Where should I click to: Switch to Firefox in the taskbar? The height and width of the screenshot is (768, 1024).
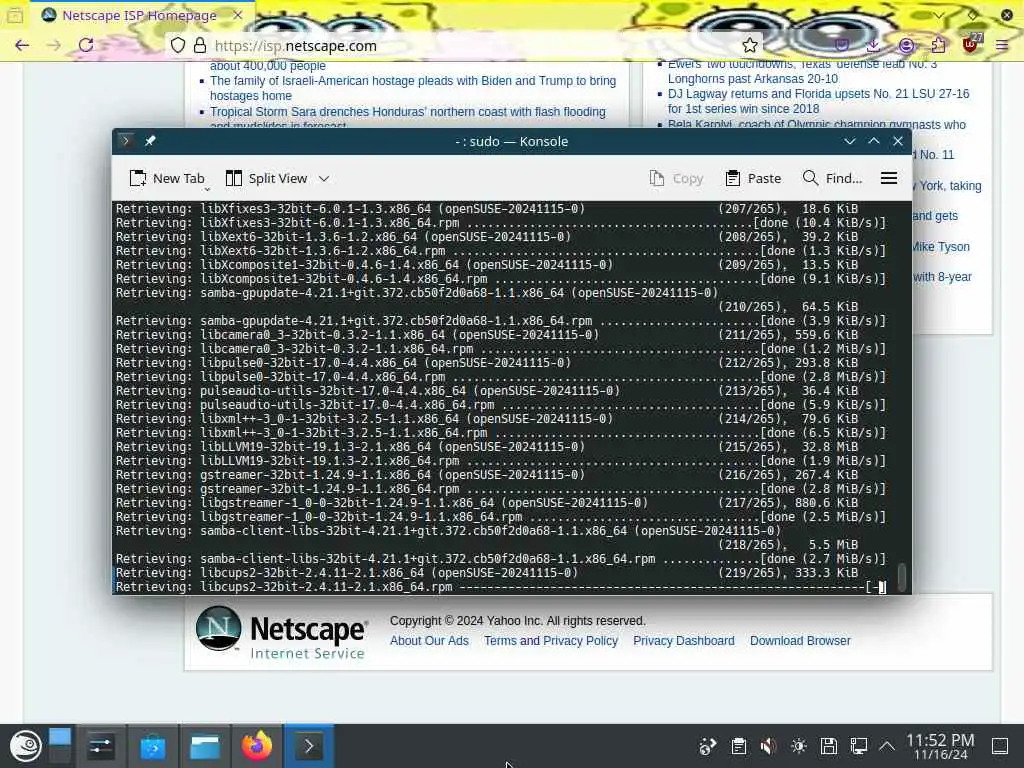pyautogui.click(x=257, y=746)
